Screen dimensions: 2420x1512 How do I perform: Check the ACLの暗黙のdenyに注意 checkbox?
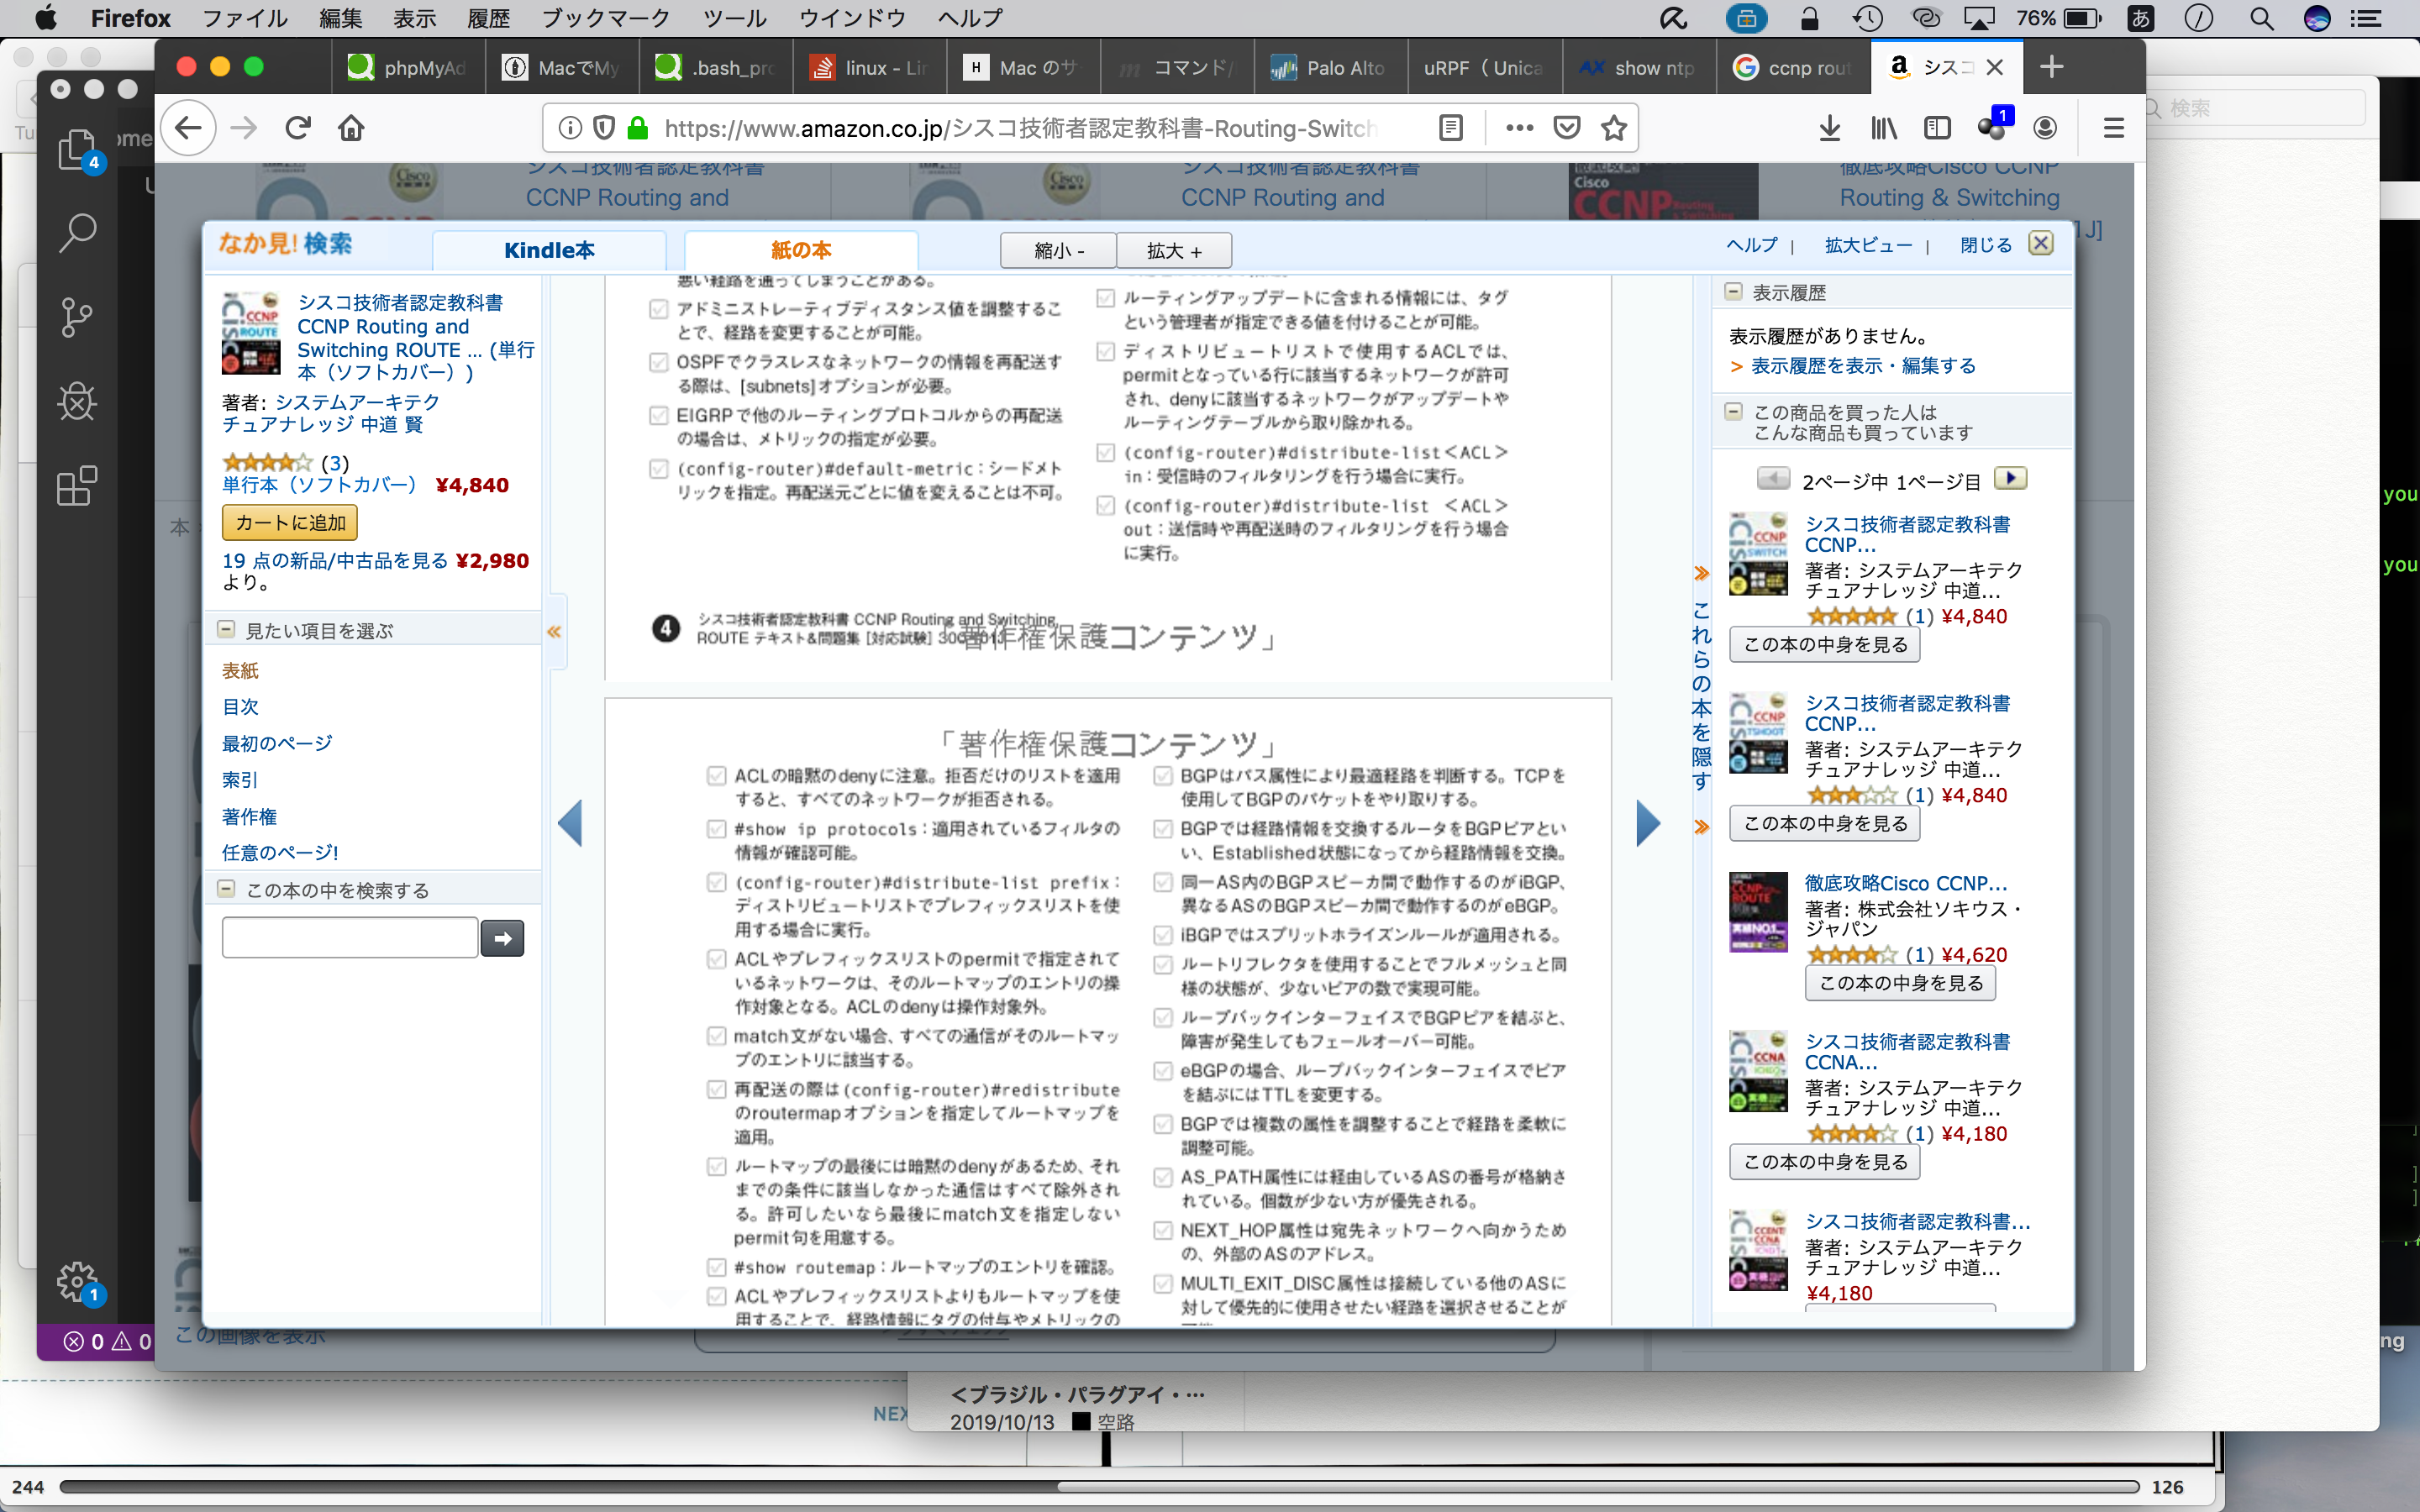tap(716, 776)
